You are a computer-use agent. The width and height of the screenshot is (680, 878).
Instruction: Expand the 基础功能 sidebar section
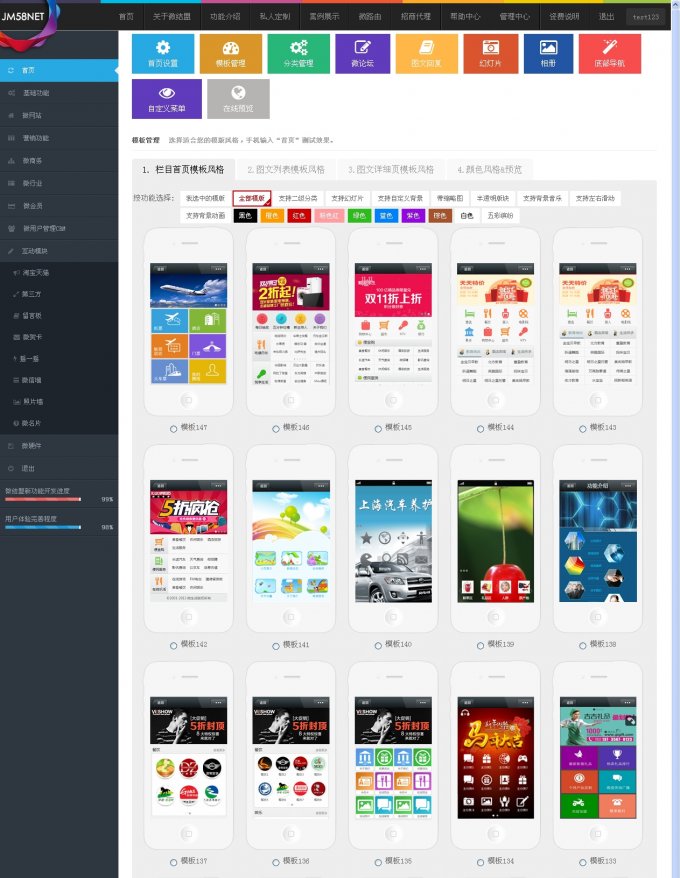[x=59, y=93]
